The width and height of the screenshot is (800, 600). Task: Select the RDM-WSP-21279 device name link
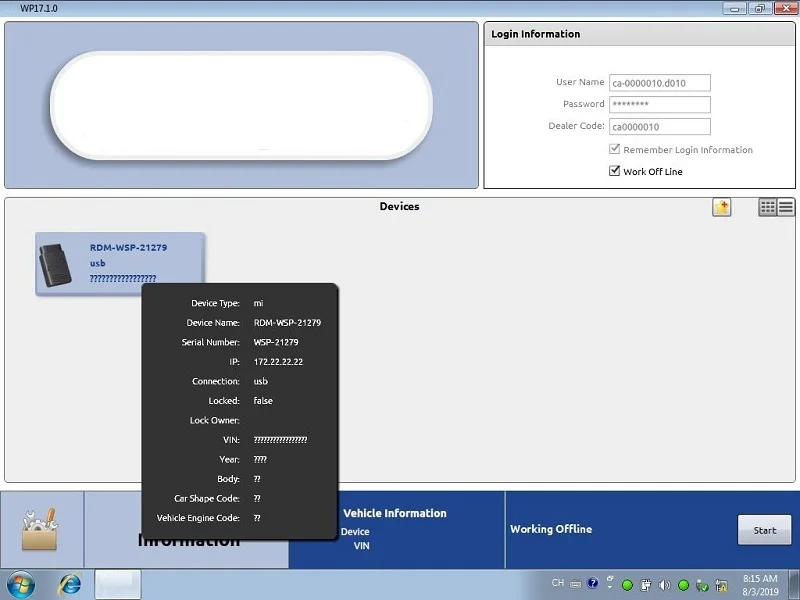(129, 247)
